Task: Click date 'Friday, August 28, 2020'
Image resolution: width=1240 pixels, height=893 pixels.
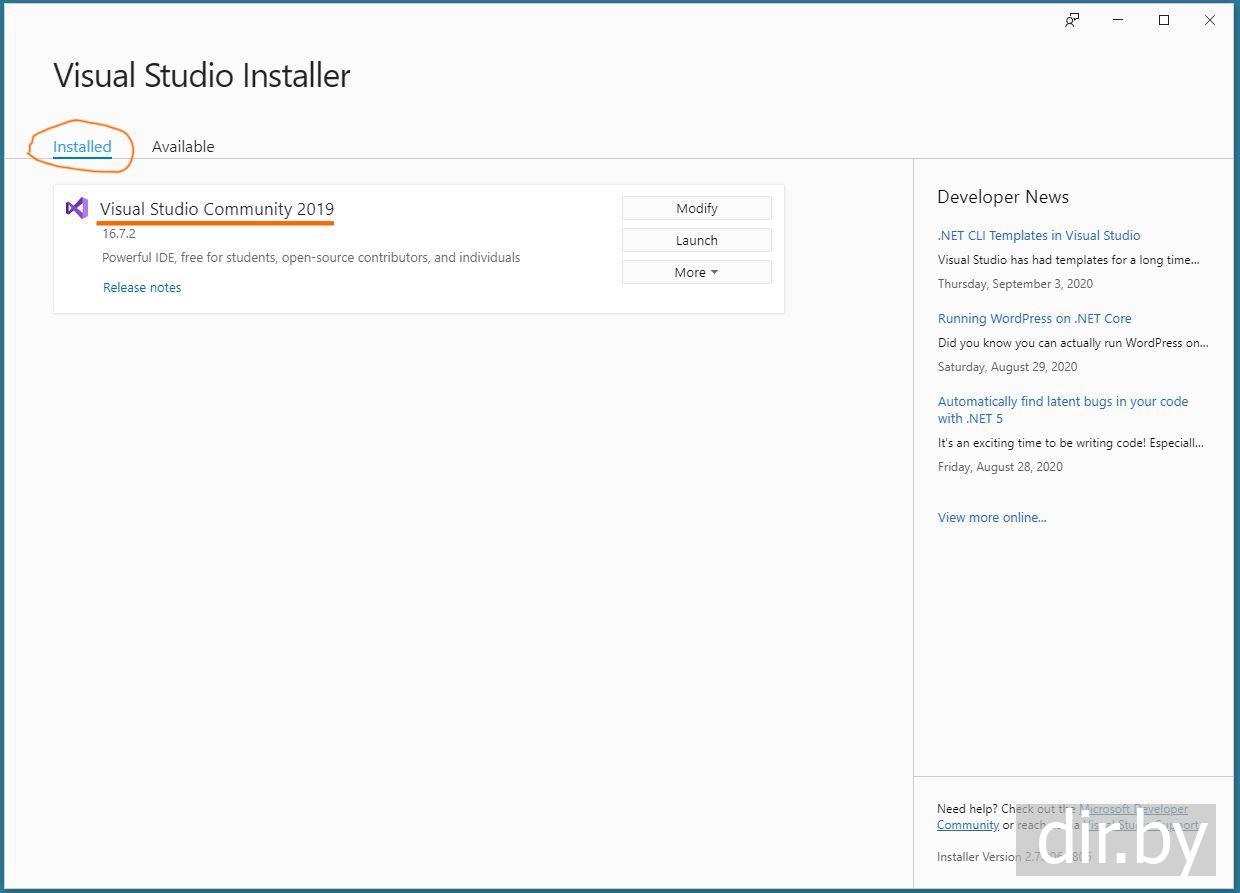Action: coord(1000,466)
